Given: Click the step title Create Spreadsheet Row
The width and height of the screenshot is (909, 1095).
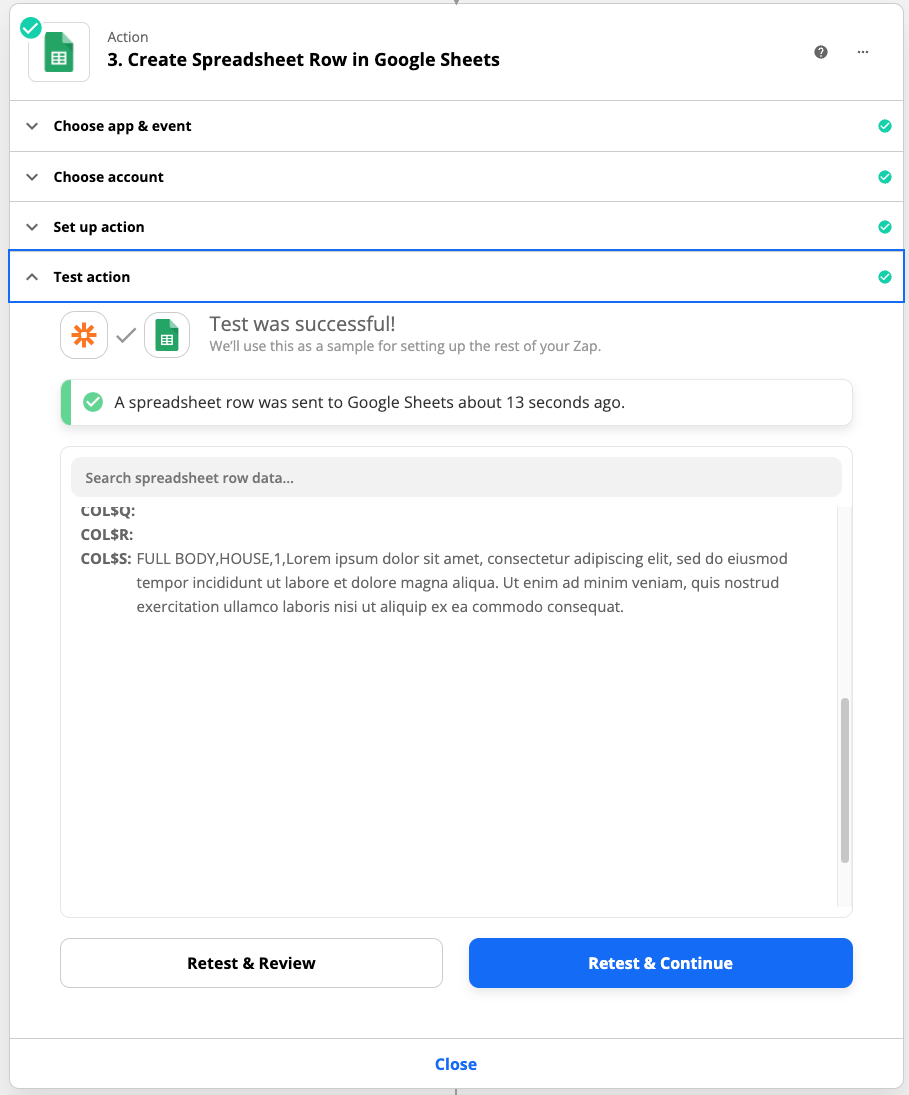Looking at the screenshot, I should 304,60.
